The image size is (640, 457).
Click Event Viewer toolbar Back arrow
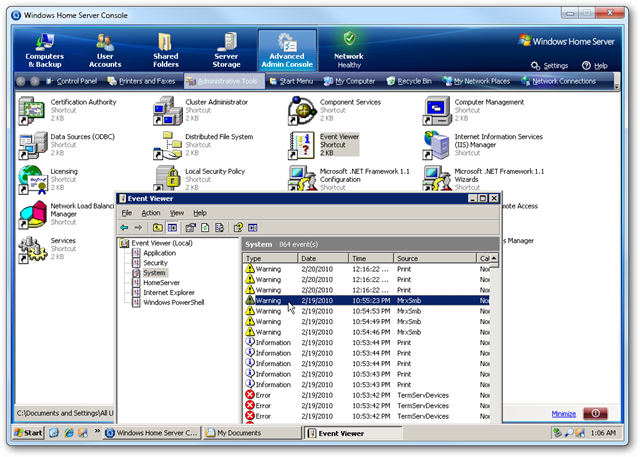(x=124, y=228)
